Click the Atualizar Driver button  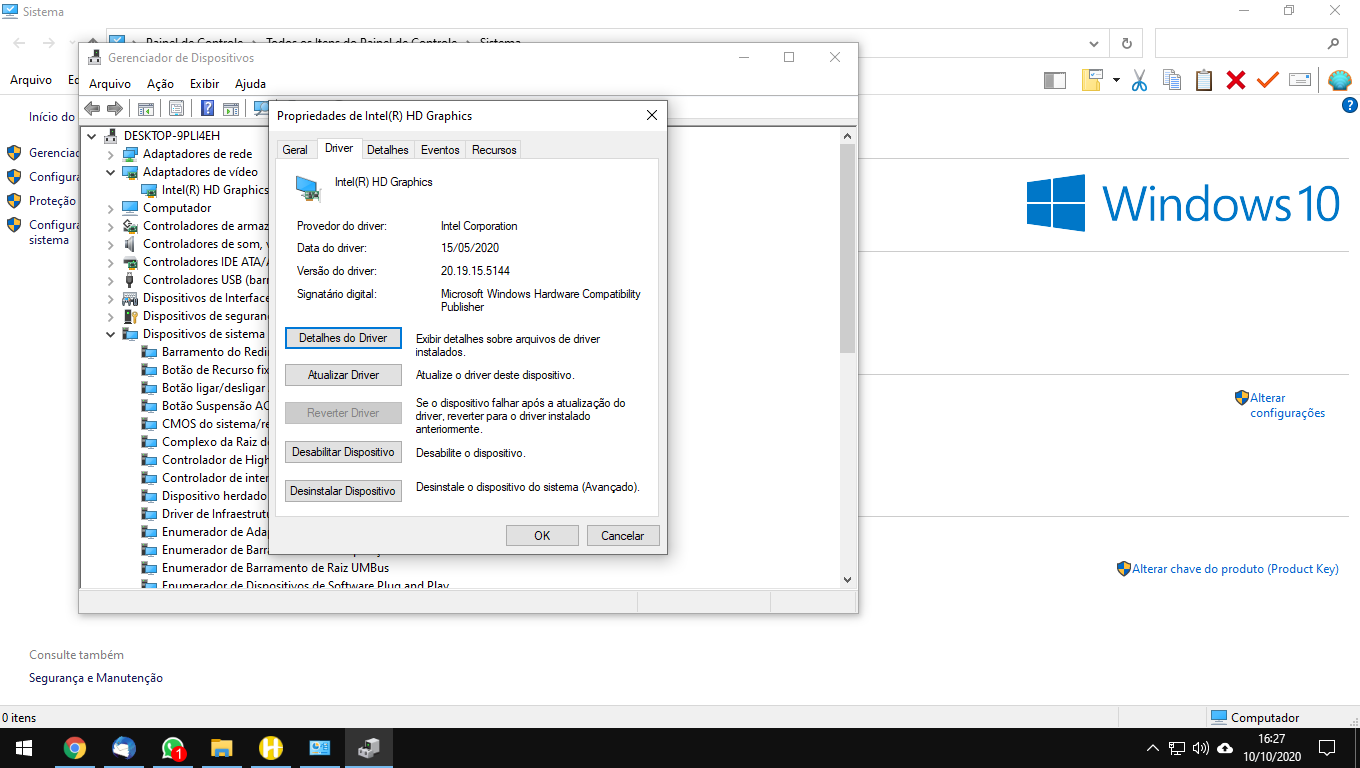(x=343, y=375)
